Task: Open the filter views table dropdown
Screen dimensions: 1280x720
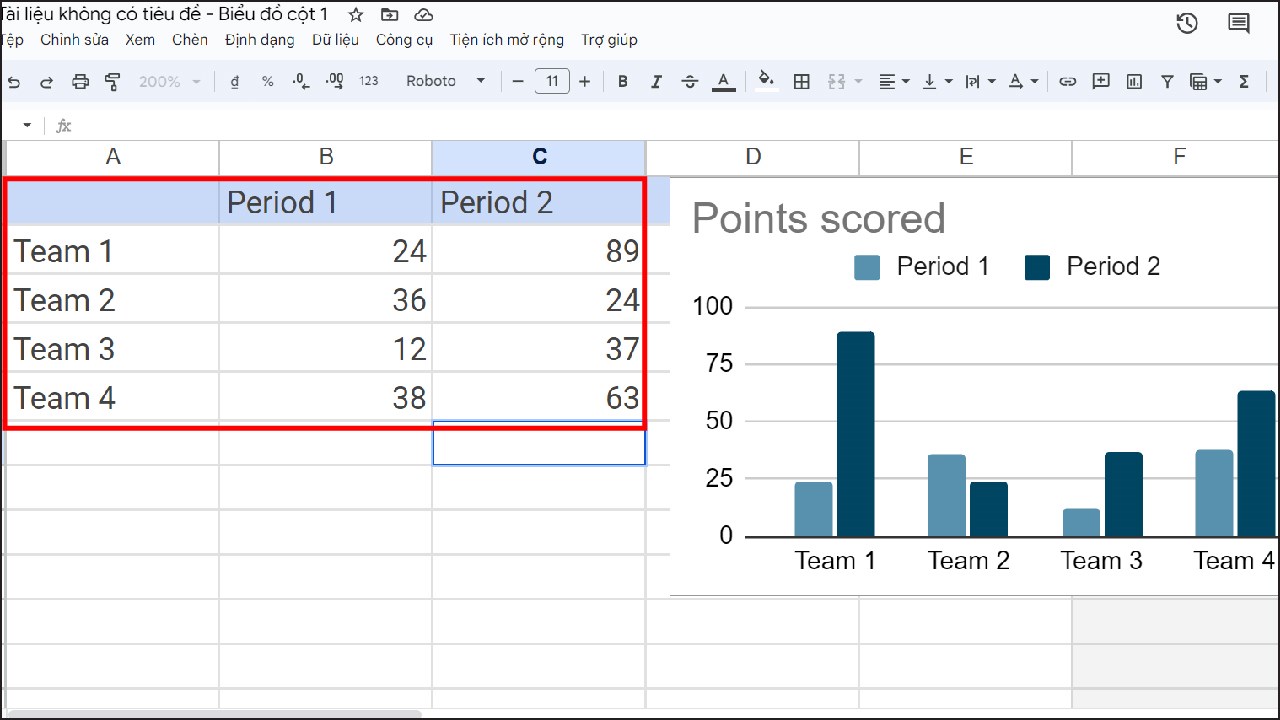Action: (1205, 82)
